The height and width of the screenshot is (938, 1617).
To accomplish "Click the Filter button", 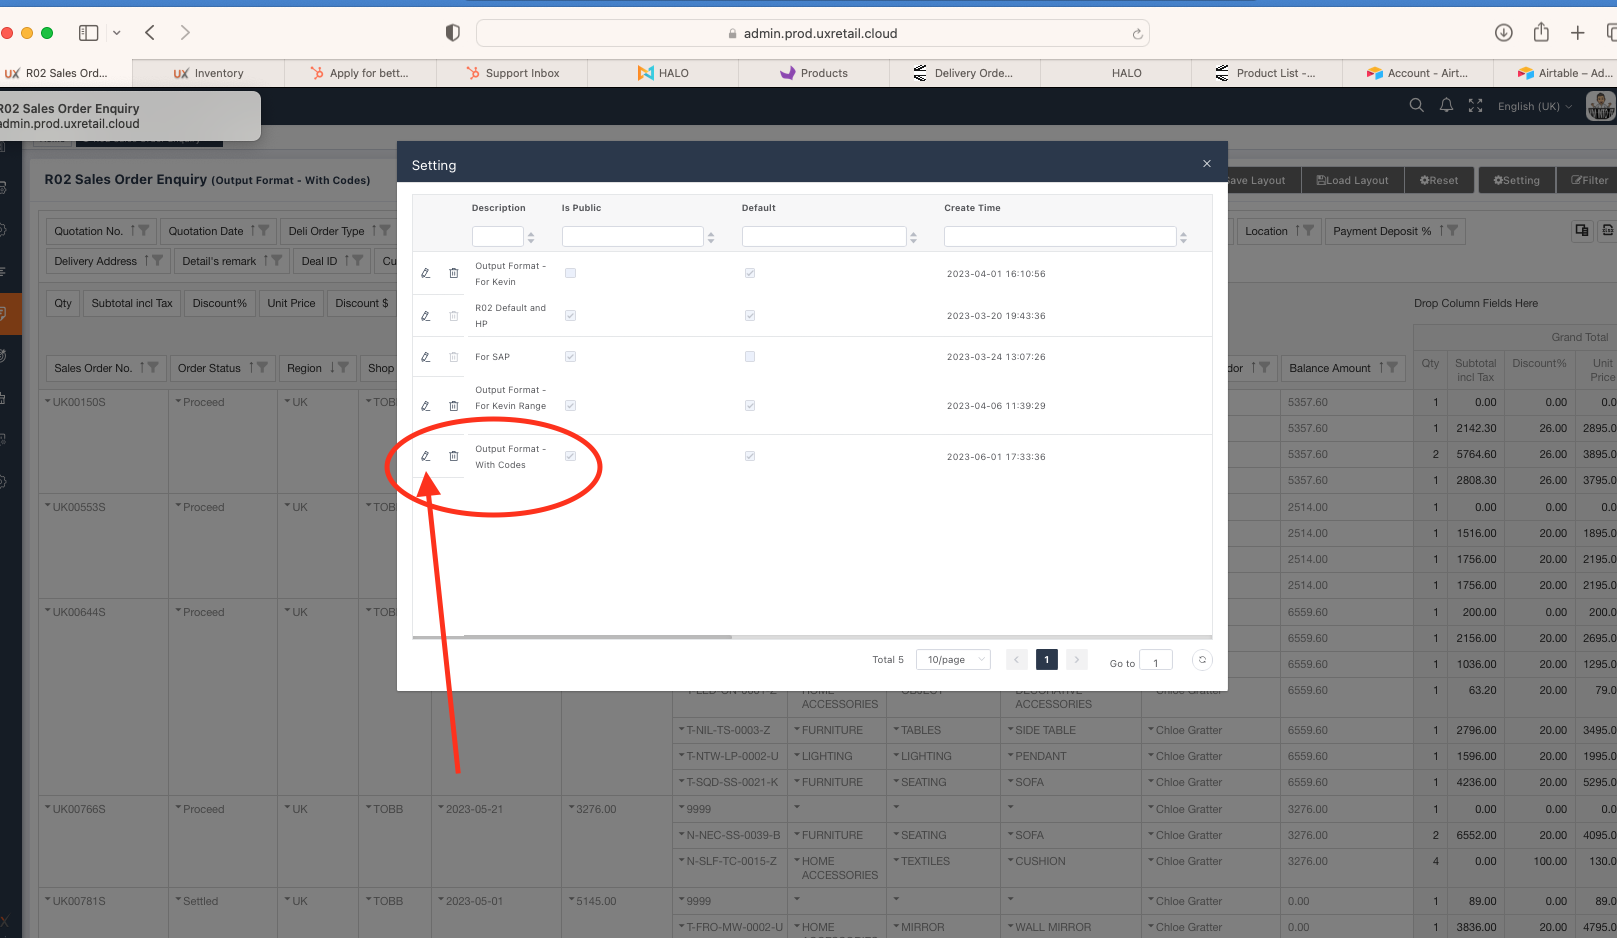I will (x=1588, y=180).
